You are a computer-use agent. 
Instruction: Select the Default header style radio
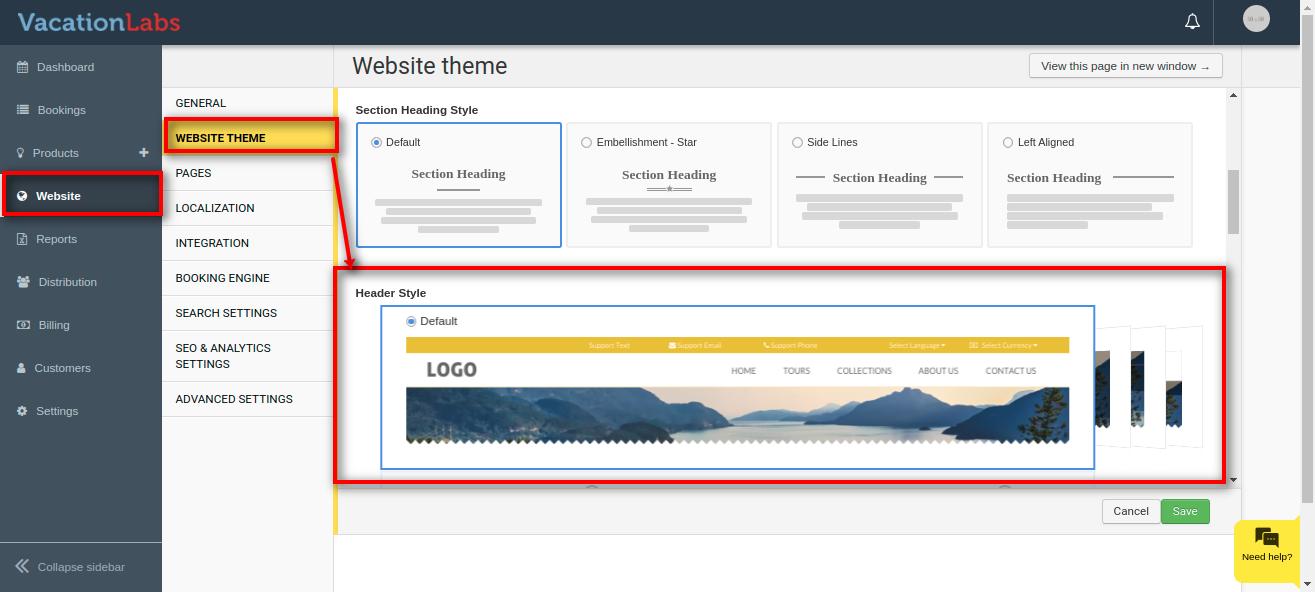click(411, 321)
